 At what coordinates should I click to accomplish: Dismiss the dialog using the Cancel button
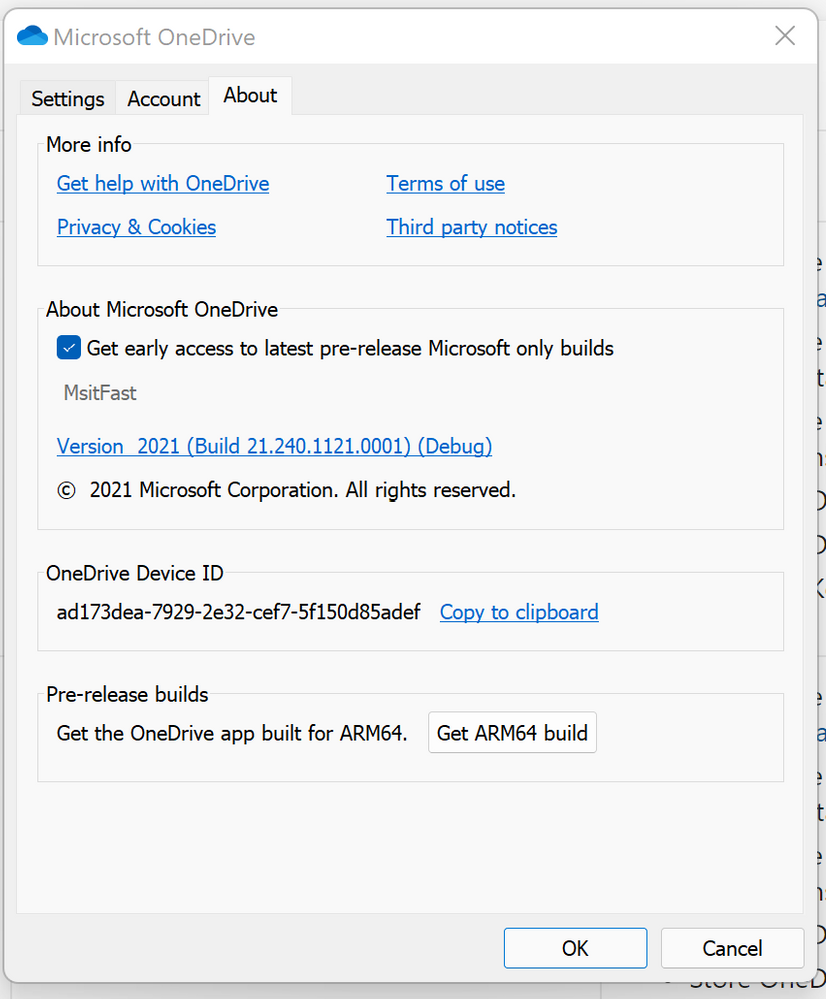click(732, 948)
